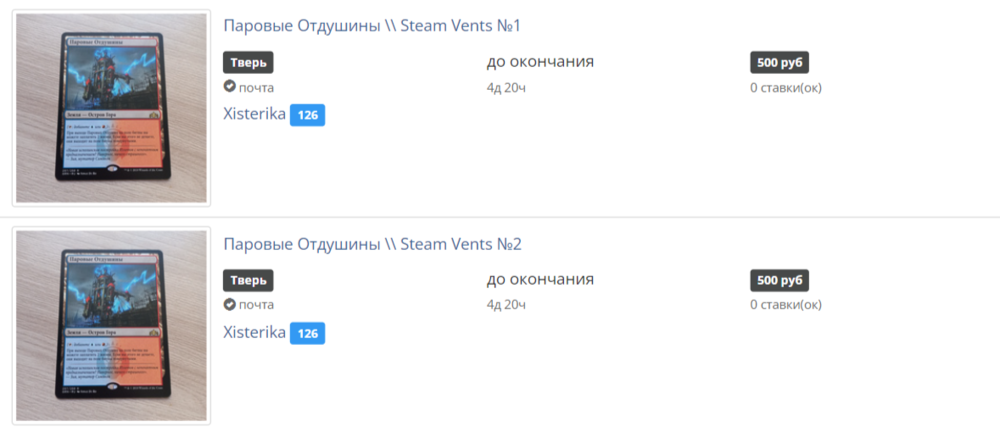Visit seller Xisterika's profile from lot №1
This screenshot has width=1000, height=432.
coord(254,115)
